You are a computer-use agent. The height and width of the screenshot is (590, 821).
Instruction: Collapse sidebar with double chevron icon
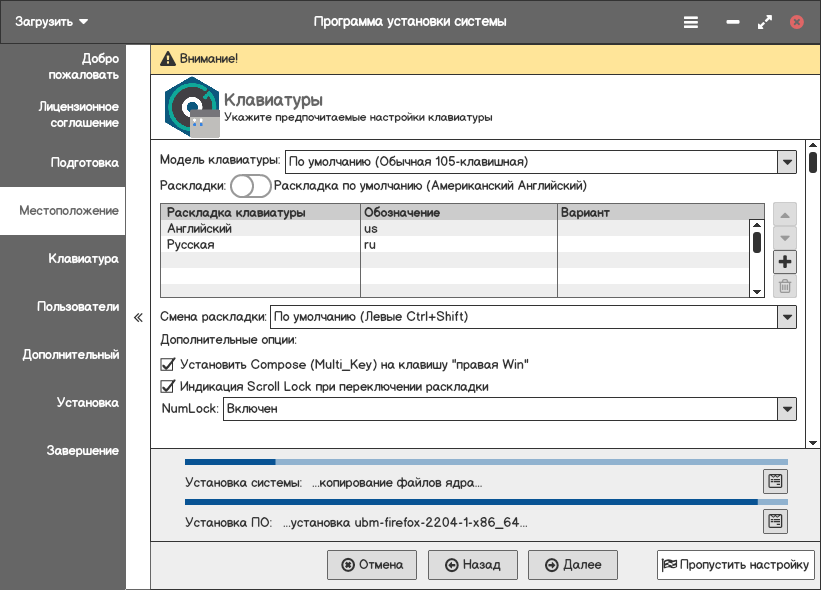(138, 319)
